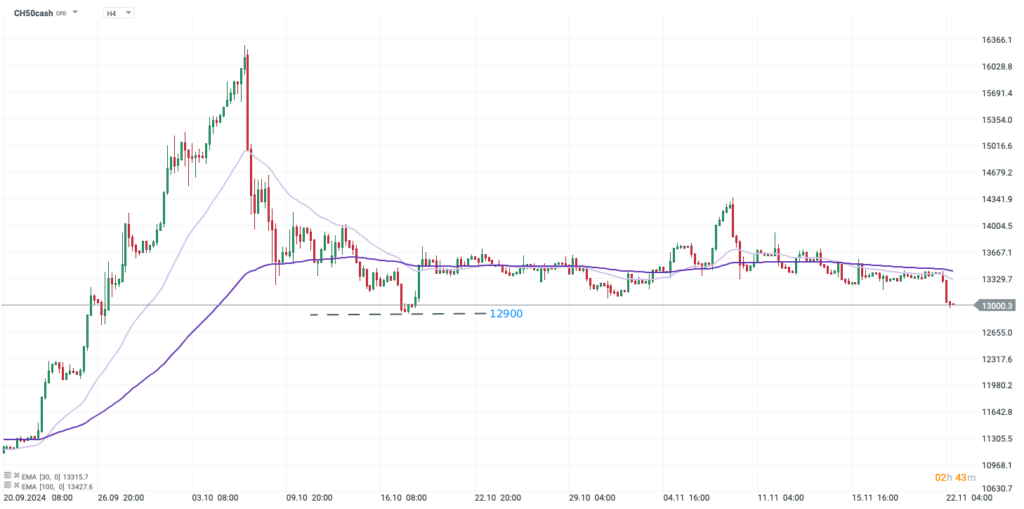Select the 12900 support level label
Image resolution: width=1024 pixels, height=509 pixels.
[506, 314]
